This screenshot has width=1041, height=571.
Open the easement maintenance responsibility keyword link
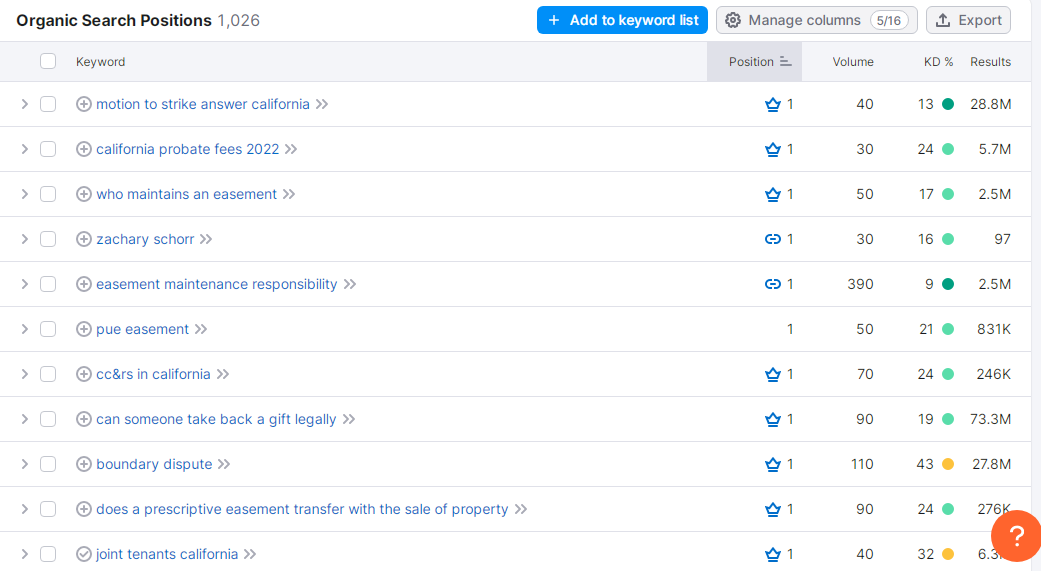(x=216, y=284)
